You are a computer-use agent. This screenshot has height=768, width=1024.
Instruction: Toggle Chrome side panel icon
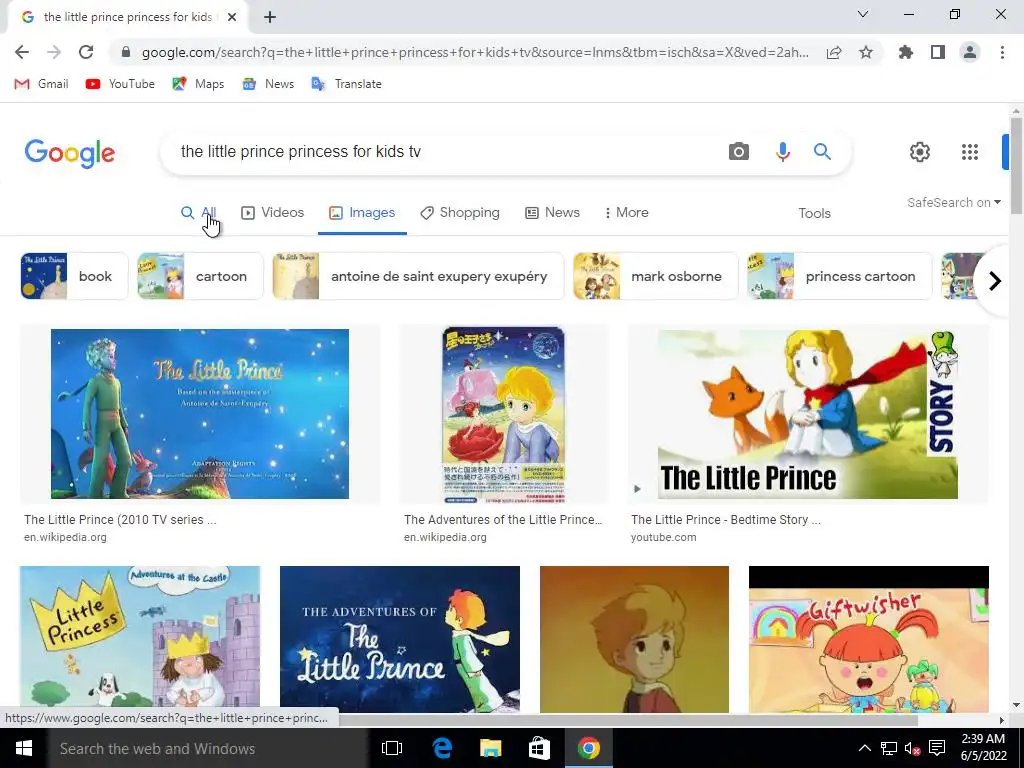pos(938,52)
